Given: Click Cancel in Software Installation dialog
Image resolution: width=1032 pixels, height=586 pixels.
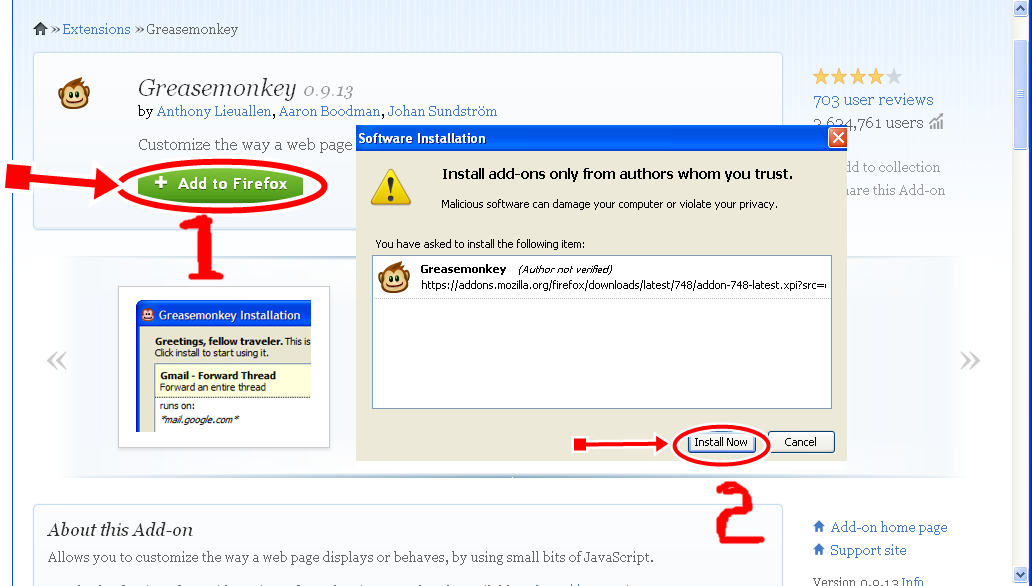Looking at the screenshot, I should [801, 442].
